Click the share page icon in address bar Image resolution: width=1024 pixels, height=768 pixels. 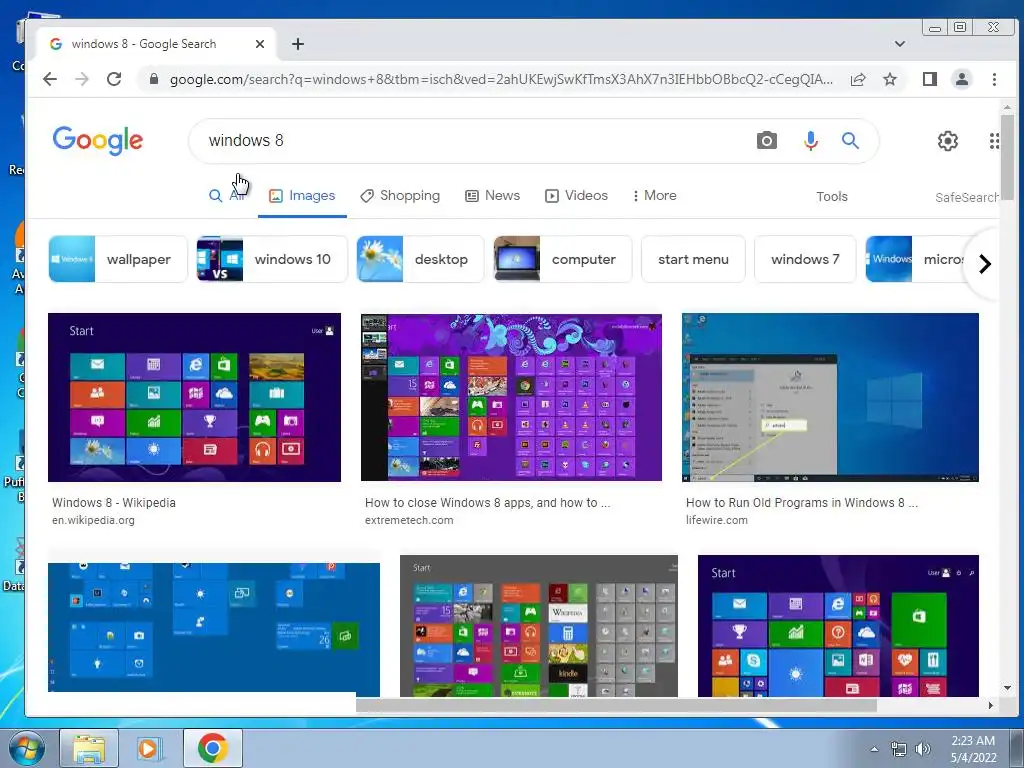[858, 80]
